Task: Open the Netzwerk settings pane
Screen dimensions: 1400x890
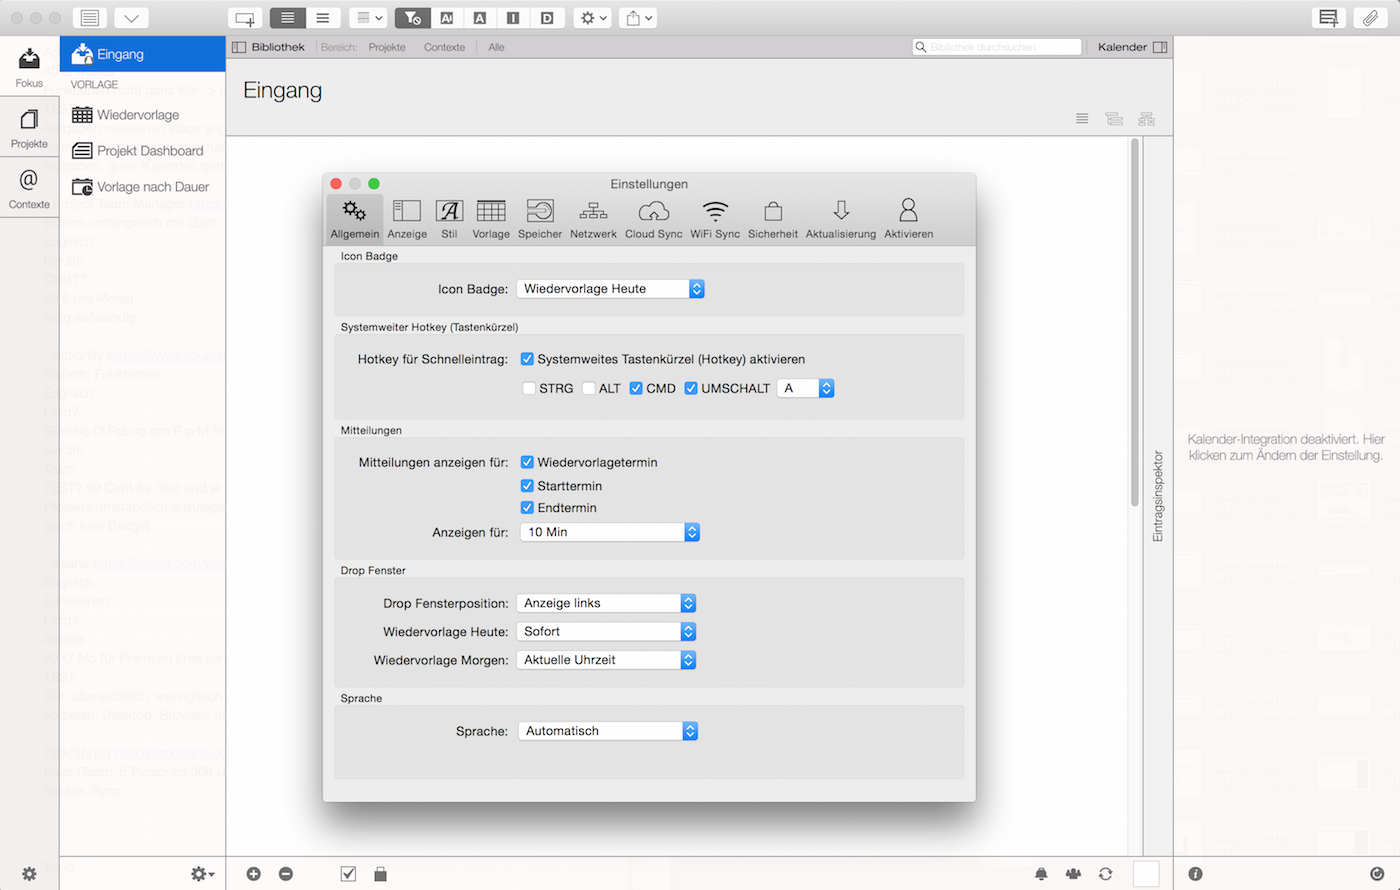Action: [x=593, y=219]
